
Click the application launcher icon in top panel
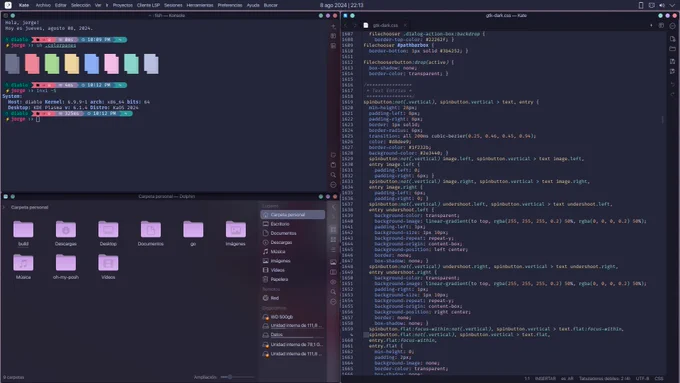click(x=8, y=5)
